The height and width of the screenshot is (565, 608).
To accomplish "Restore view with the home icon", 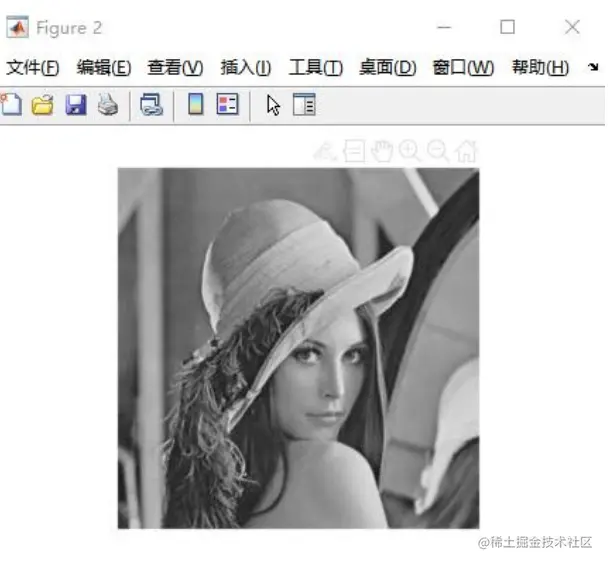I will 466,150.
